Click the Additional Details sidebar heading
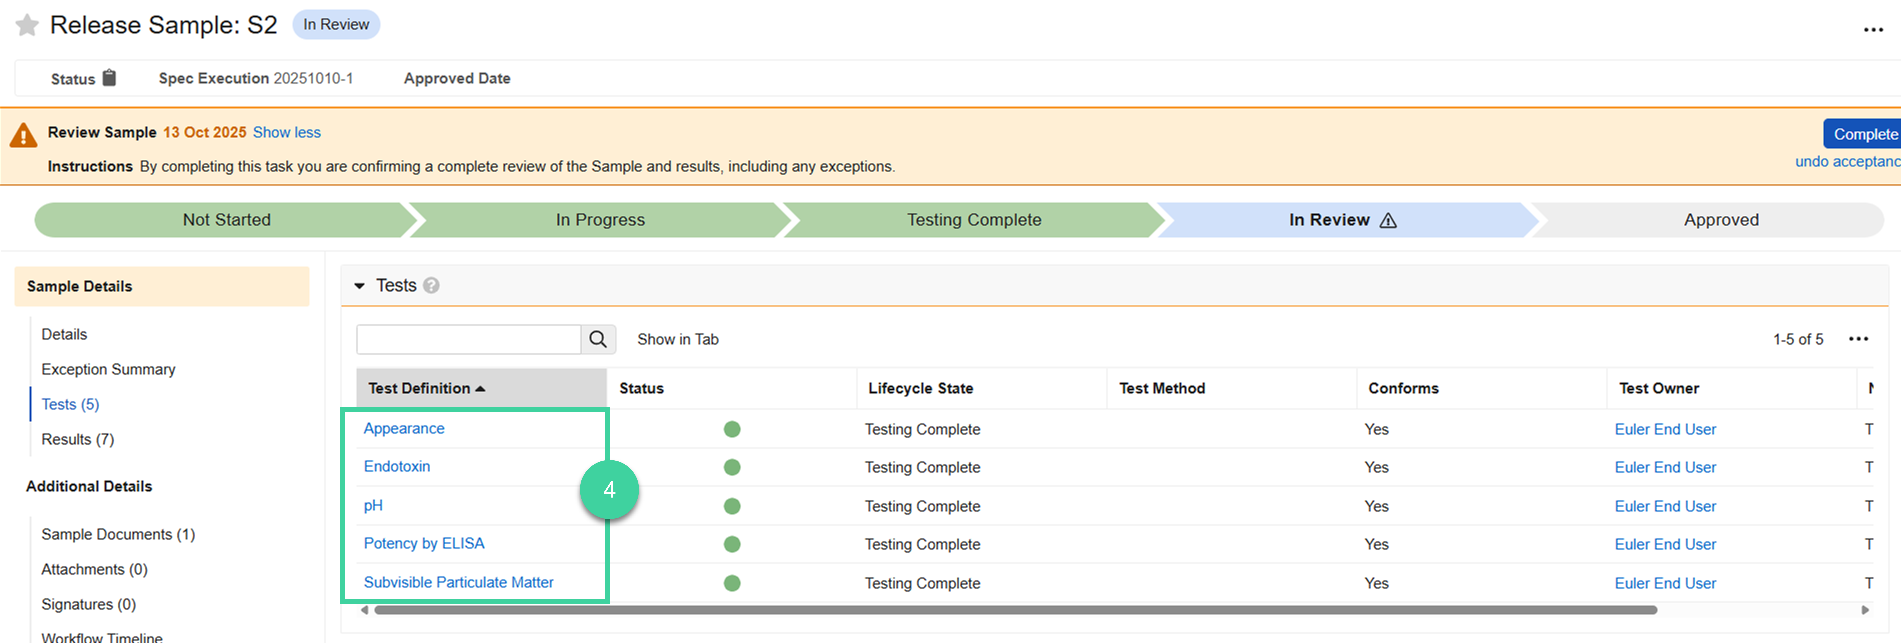Viewport: 1901px width, 643px height. [x=89, y=486]
